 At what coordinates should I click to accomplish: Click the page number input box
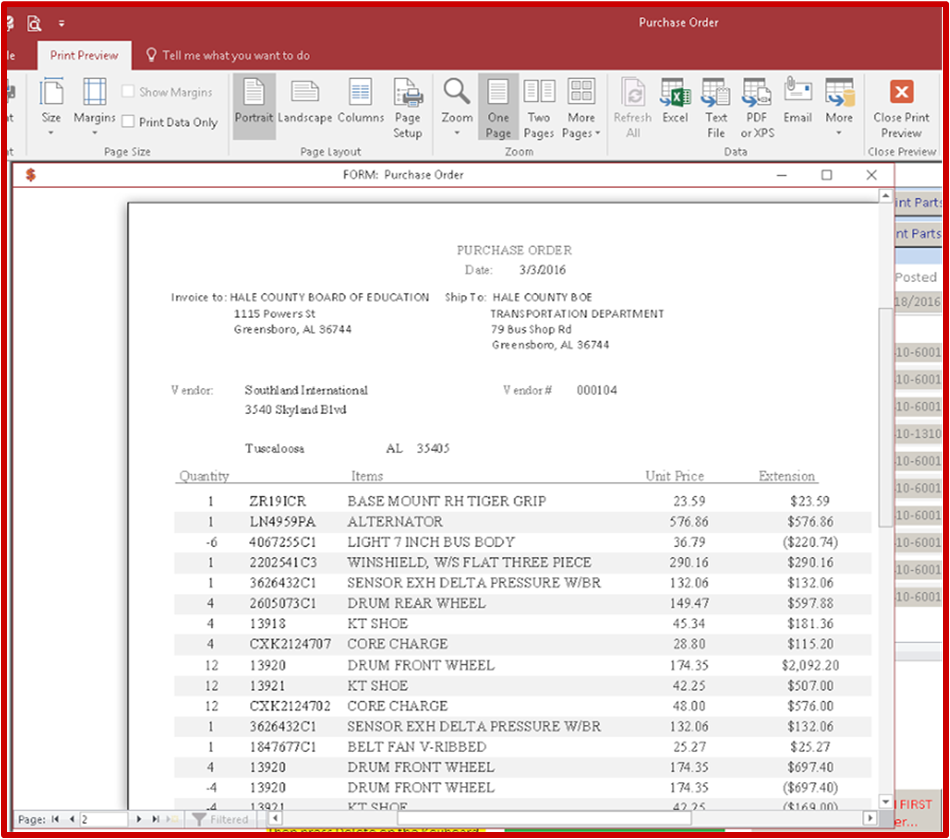104,819
